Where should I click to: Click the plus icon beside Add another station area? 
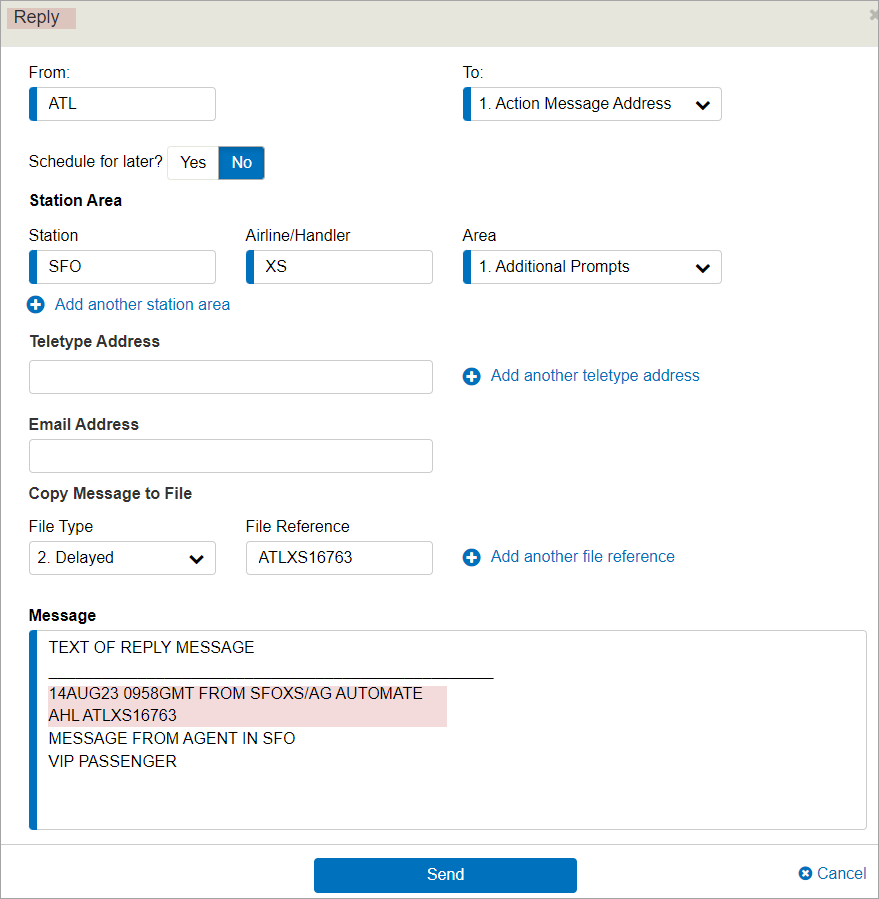[36, 304]
